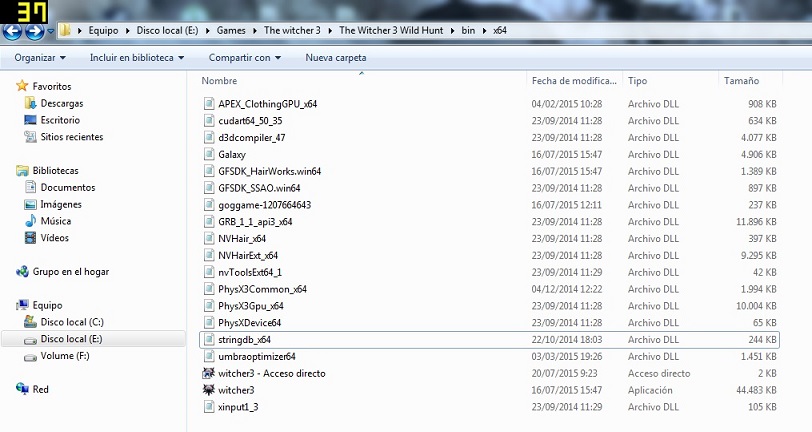Viewport: 812px width, 432px height.
Task: Select stringdb_x64 file icon
Action: coord(209,339)
